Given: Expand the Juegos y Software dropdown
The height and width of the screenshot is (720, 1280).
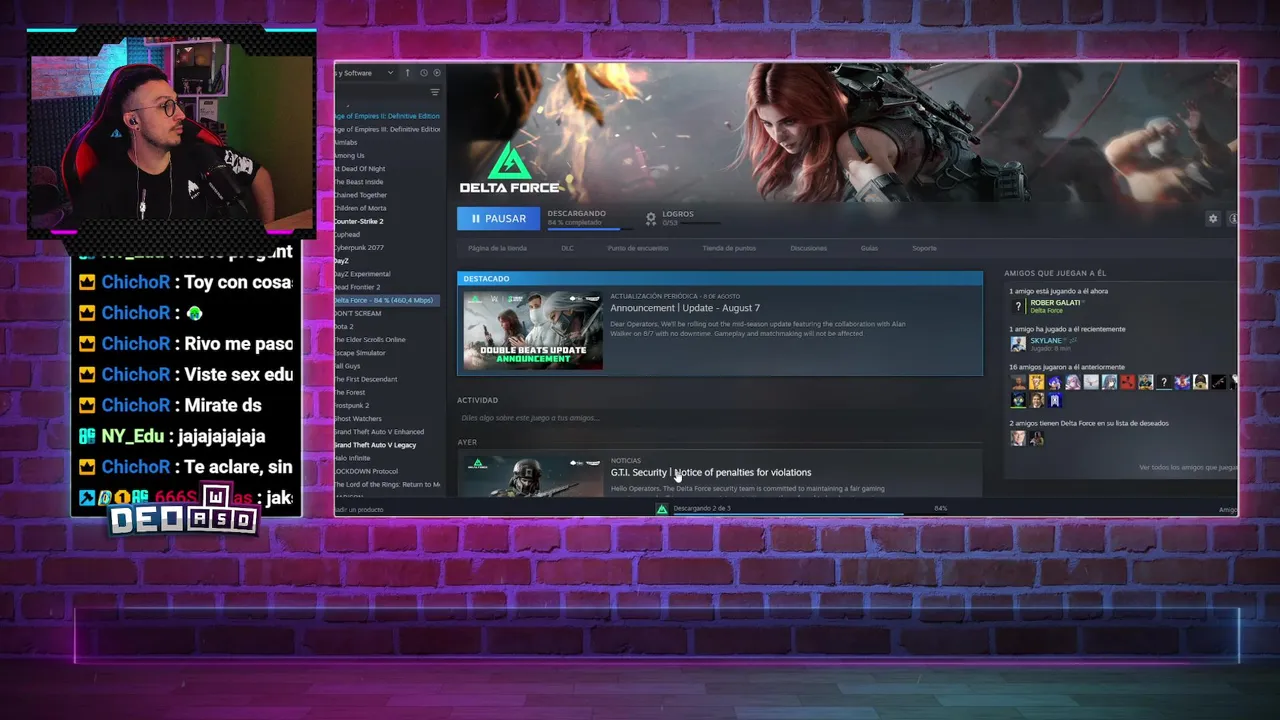Looking at the screenshot, I should pyautogui.click(x=365, y=73).
